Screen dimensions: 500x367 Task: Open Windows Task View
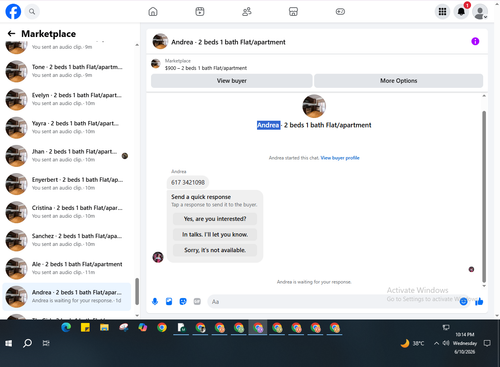tap(46, 343)
